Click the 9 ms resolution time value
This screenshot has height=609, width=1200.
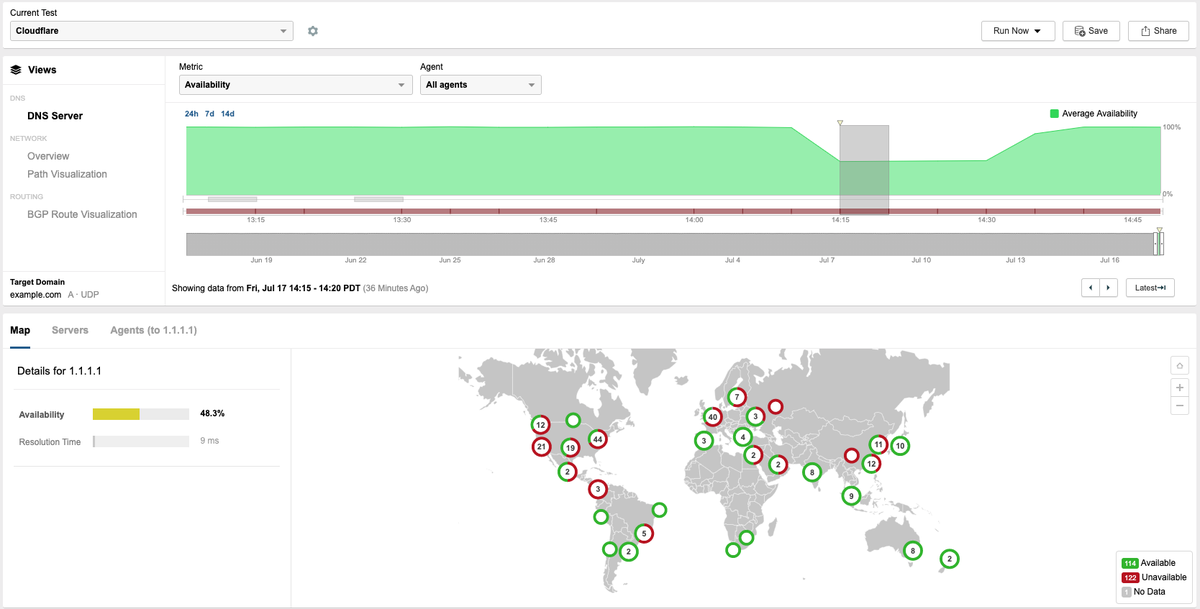click(209, 441)
